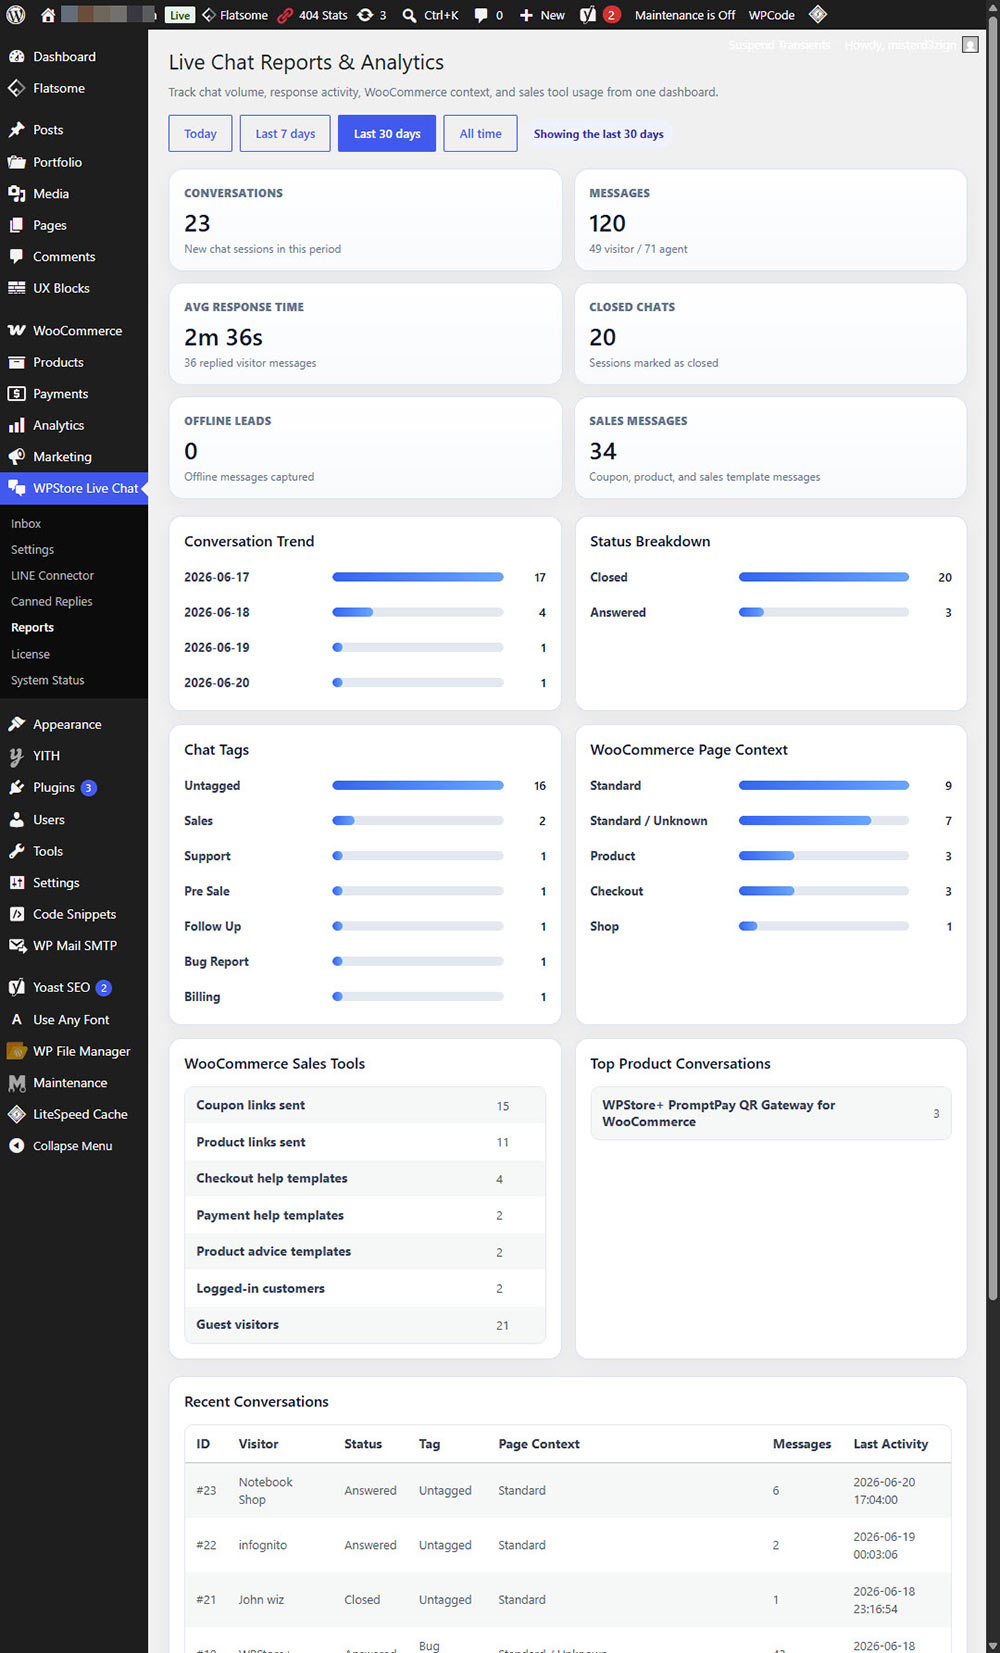The image size is (1000, 1653).
Task: Go to Inbox submenu
Action: pyautogui.click(x=26, y=523)
